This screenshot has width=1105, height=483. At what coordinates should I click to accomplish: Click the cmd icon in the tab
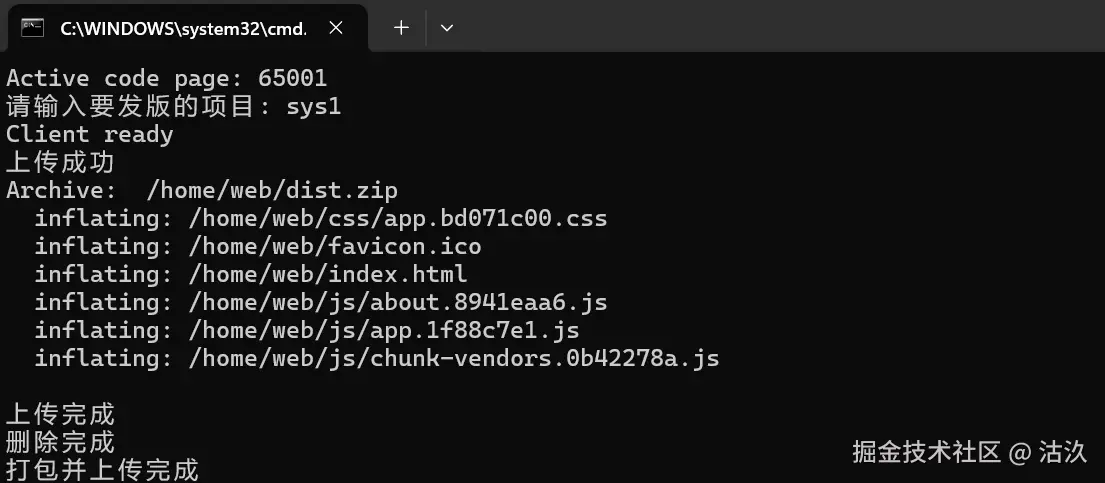coord(32,27)
